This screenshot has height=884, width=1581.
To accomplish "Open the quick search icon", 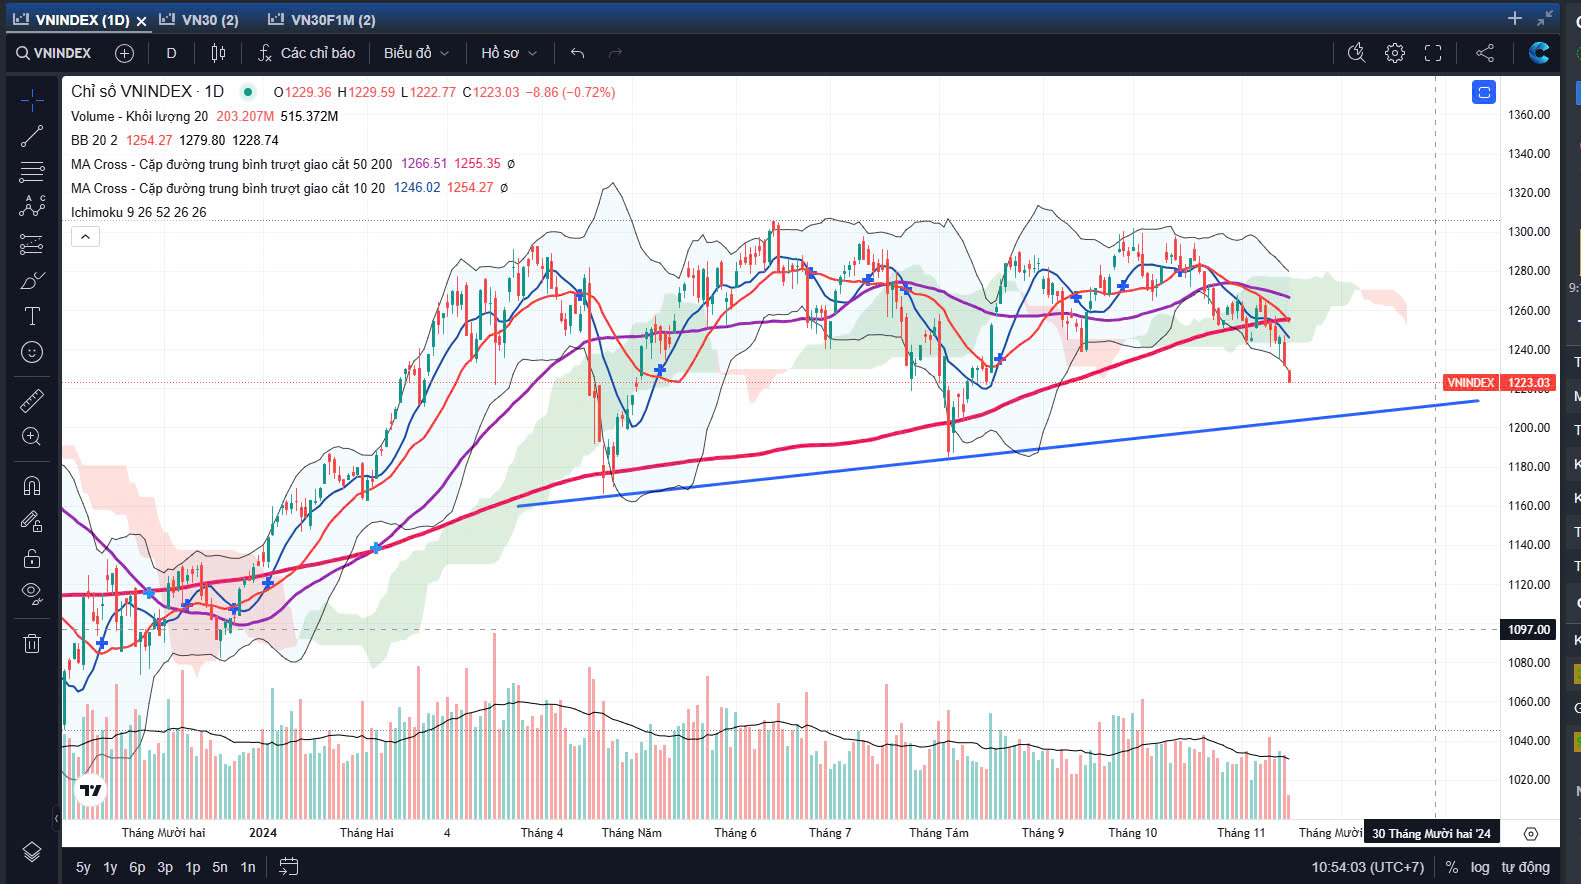I will pyautogui.click(x=1356, y=53).
